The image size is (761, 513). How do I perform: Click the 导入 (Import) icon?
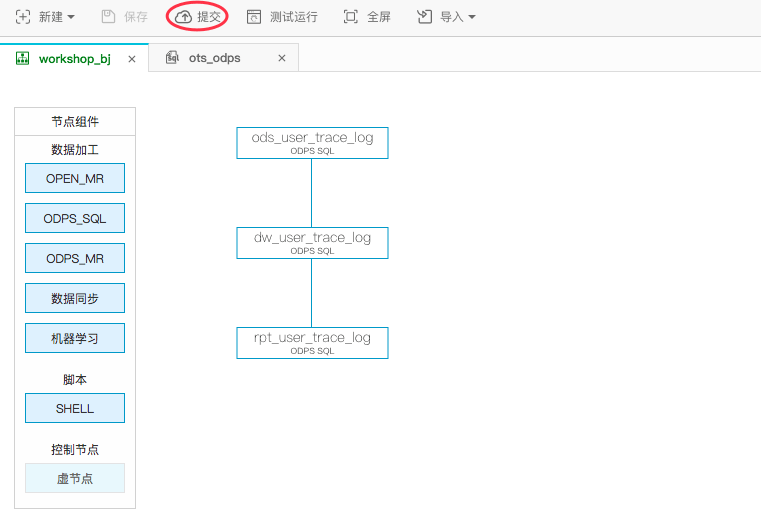[424, 17]
